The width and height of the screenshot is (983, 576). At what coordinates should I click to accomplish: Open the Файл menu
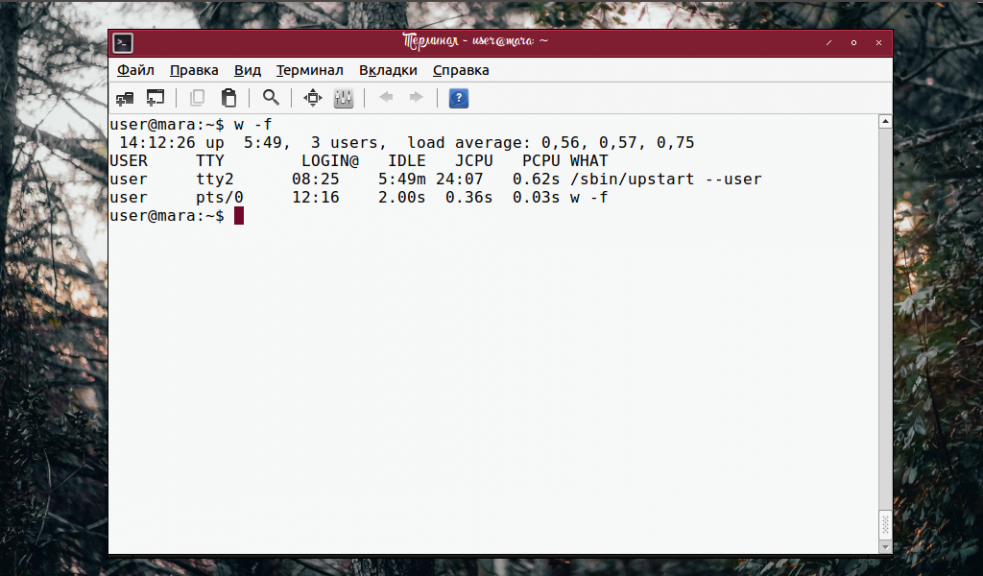click(135, 70)
